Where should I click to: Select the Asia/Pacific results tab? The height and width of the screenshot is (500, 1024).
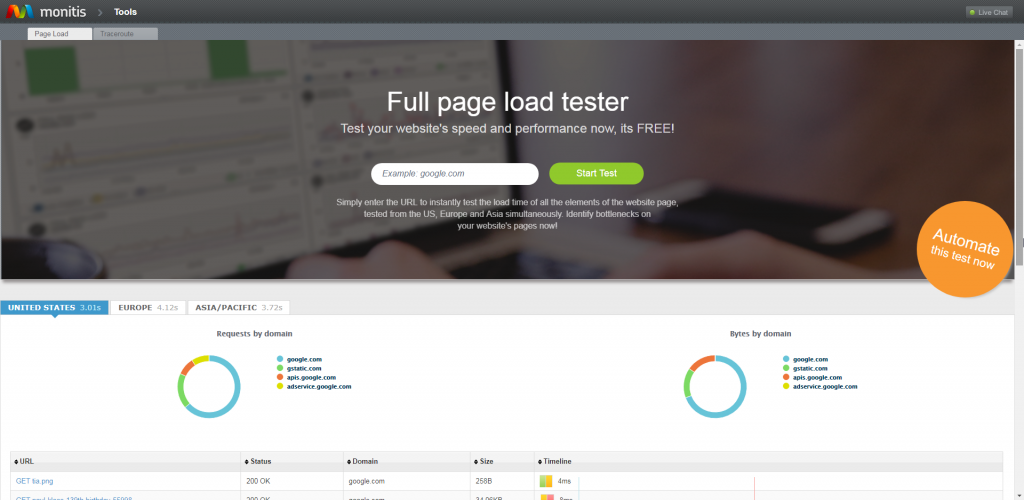click(240, 308)
